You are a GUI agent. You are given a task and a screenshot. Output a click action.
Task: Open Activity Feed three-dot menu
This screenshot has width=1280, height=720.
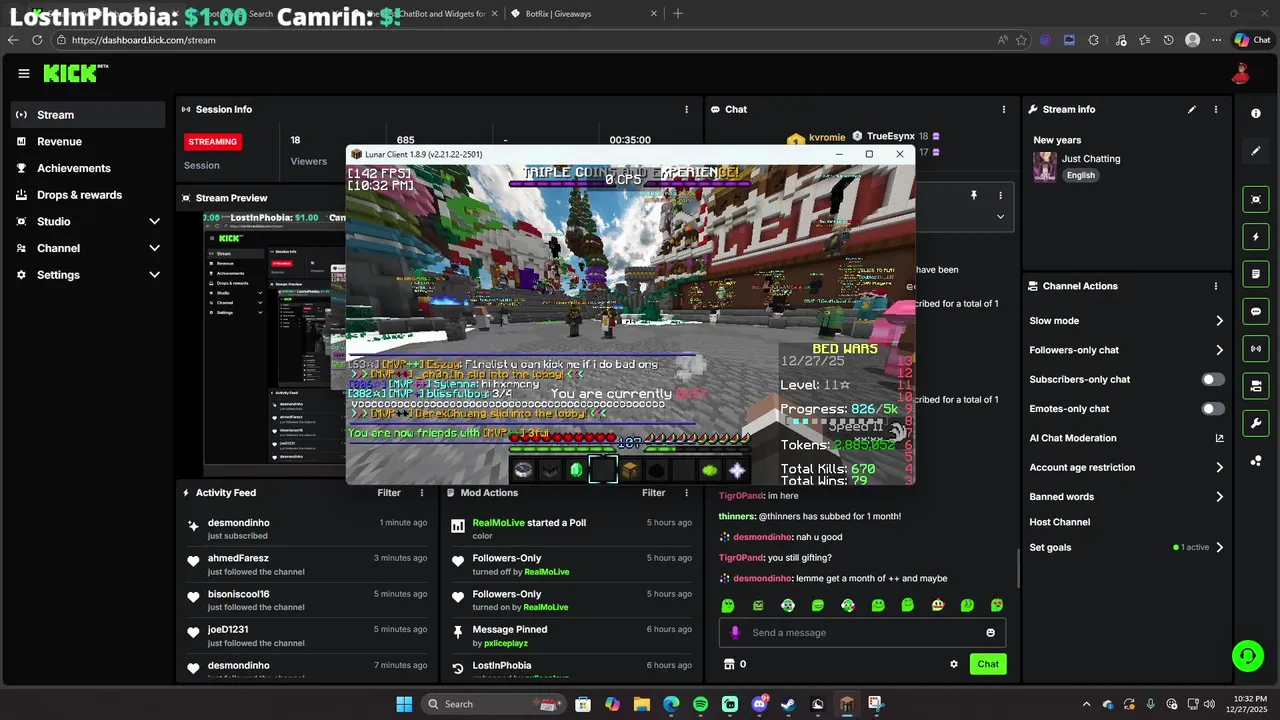pyautogui.click(x=422, y=493)
